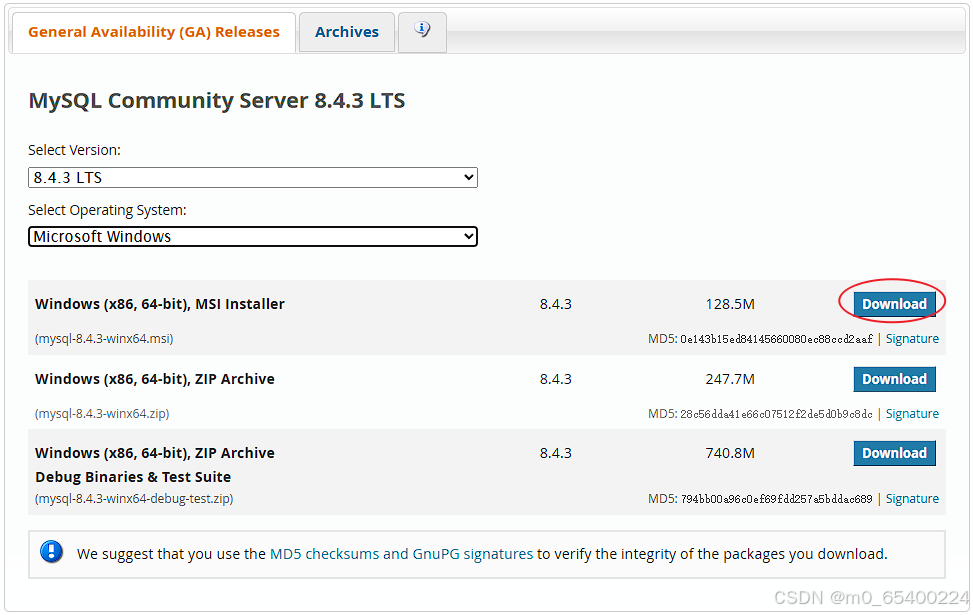
Task: Download the Debug Binaries & Test Suite
Action: [894, 453]
